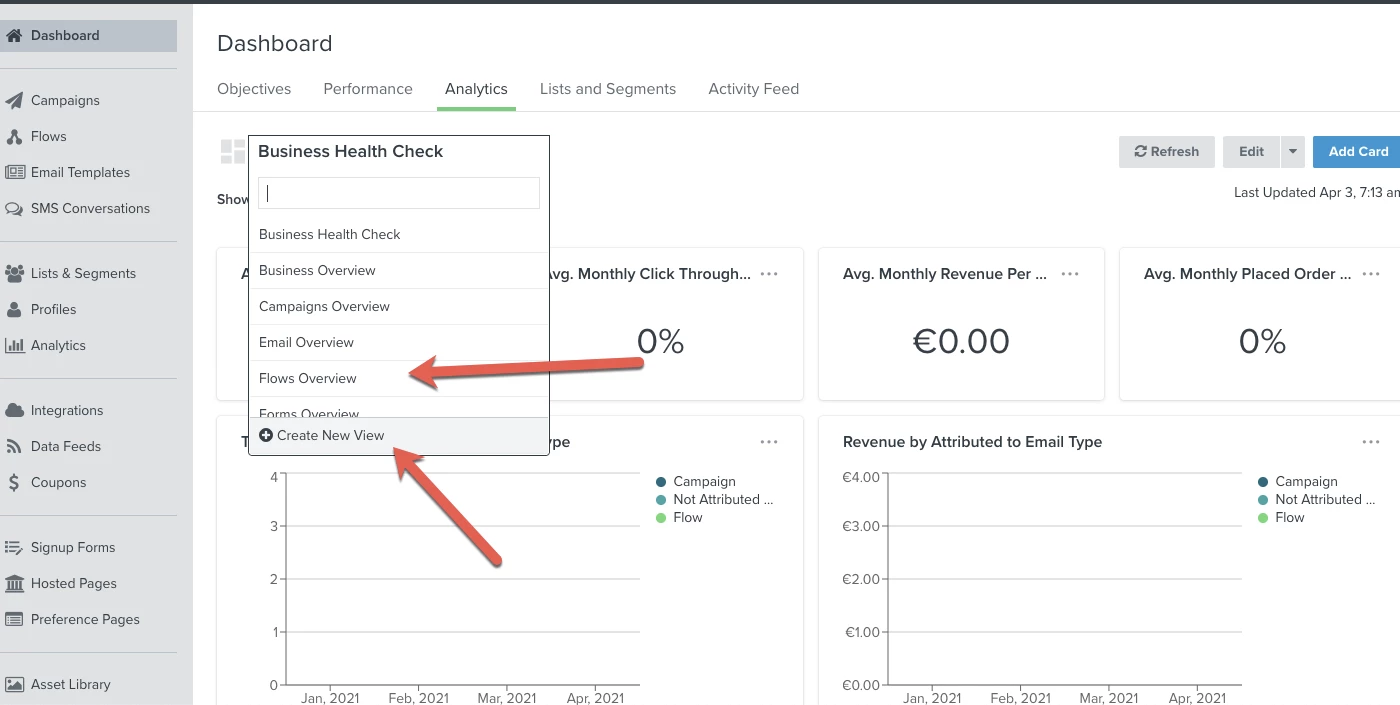
Task: Click the Lists & Segments people icon
Action: point(14,273)
